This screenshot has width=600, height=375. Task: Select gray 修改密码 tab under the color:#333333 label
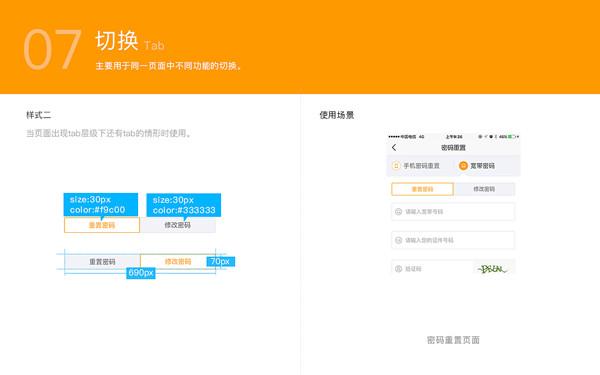178,225
